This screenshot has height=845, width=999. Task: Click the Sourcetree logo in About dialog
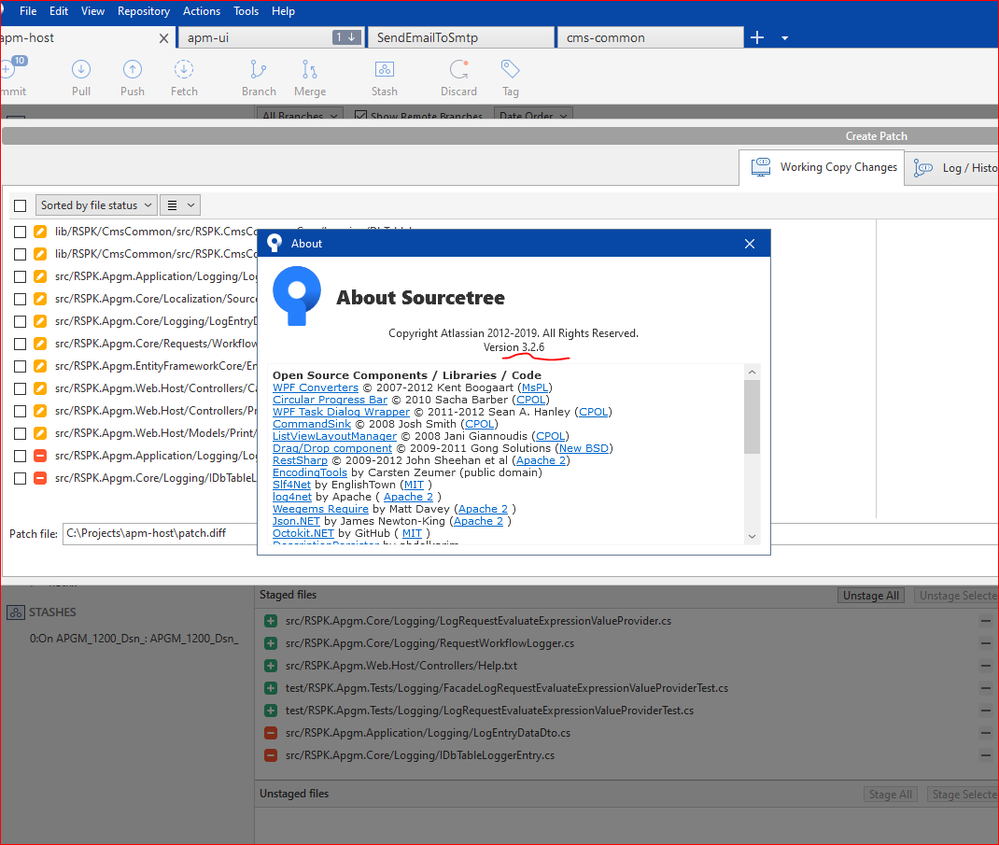tap(296, 296)
